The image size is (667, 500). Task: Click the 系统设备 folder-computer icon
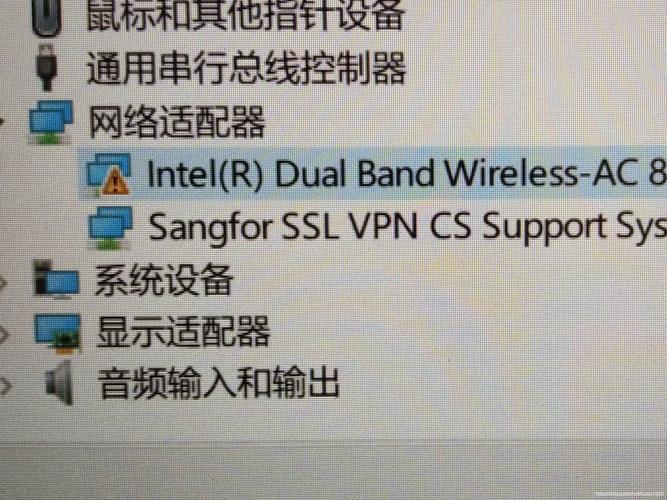point(57,279)
